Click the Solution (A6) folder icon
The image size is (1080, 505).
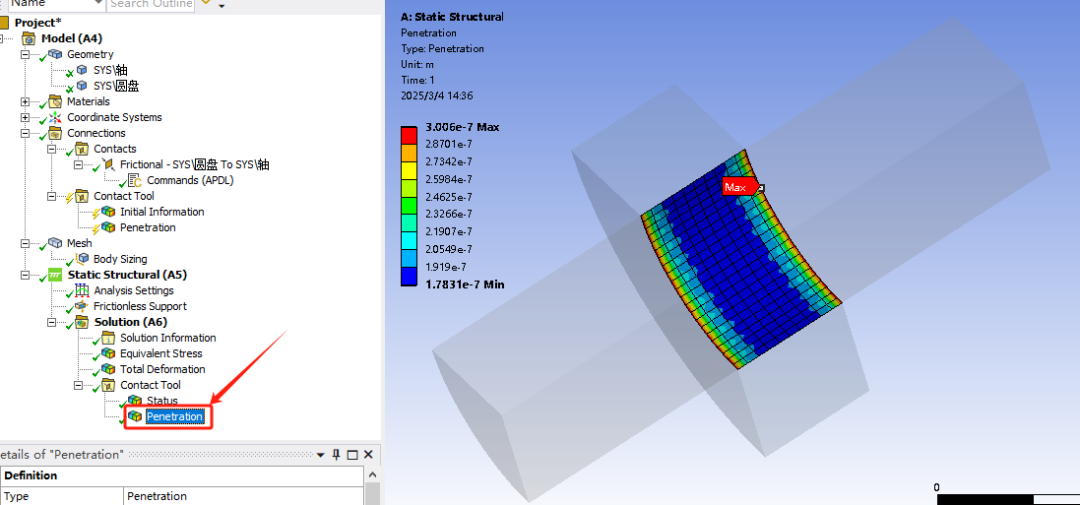click(x=82, y=322)
